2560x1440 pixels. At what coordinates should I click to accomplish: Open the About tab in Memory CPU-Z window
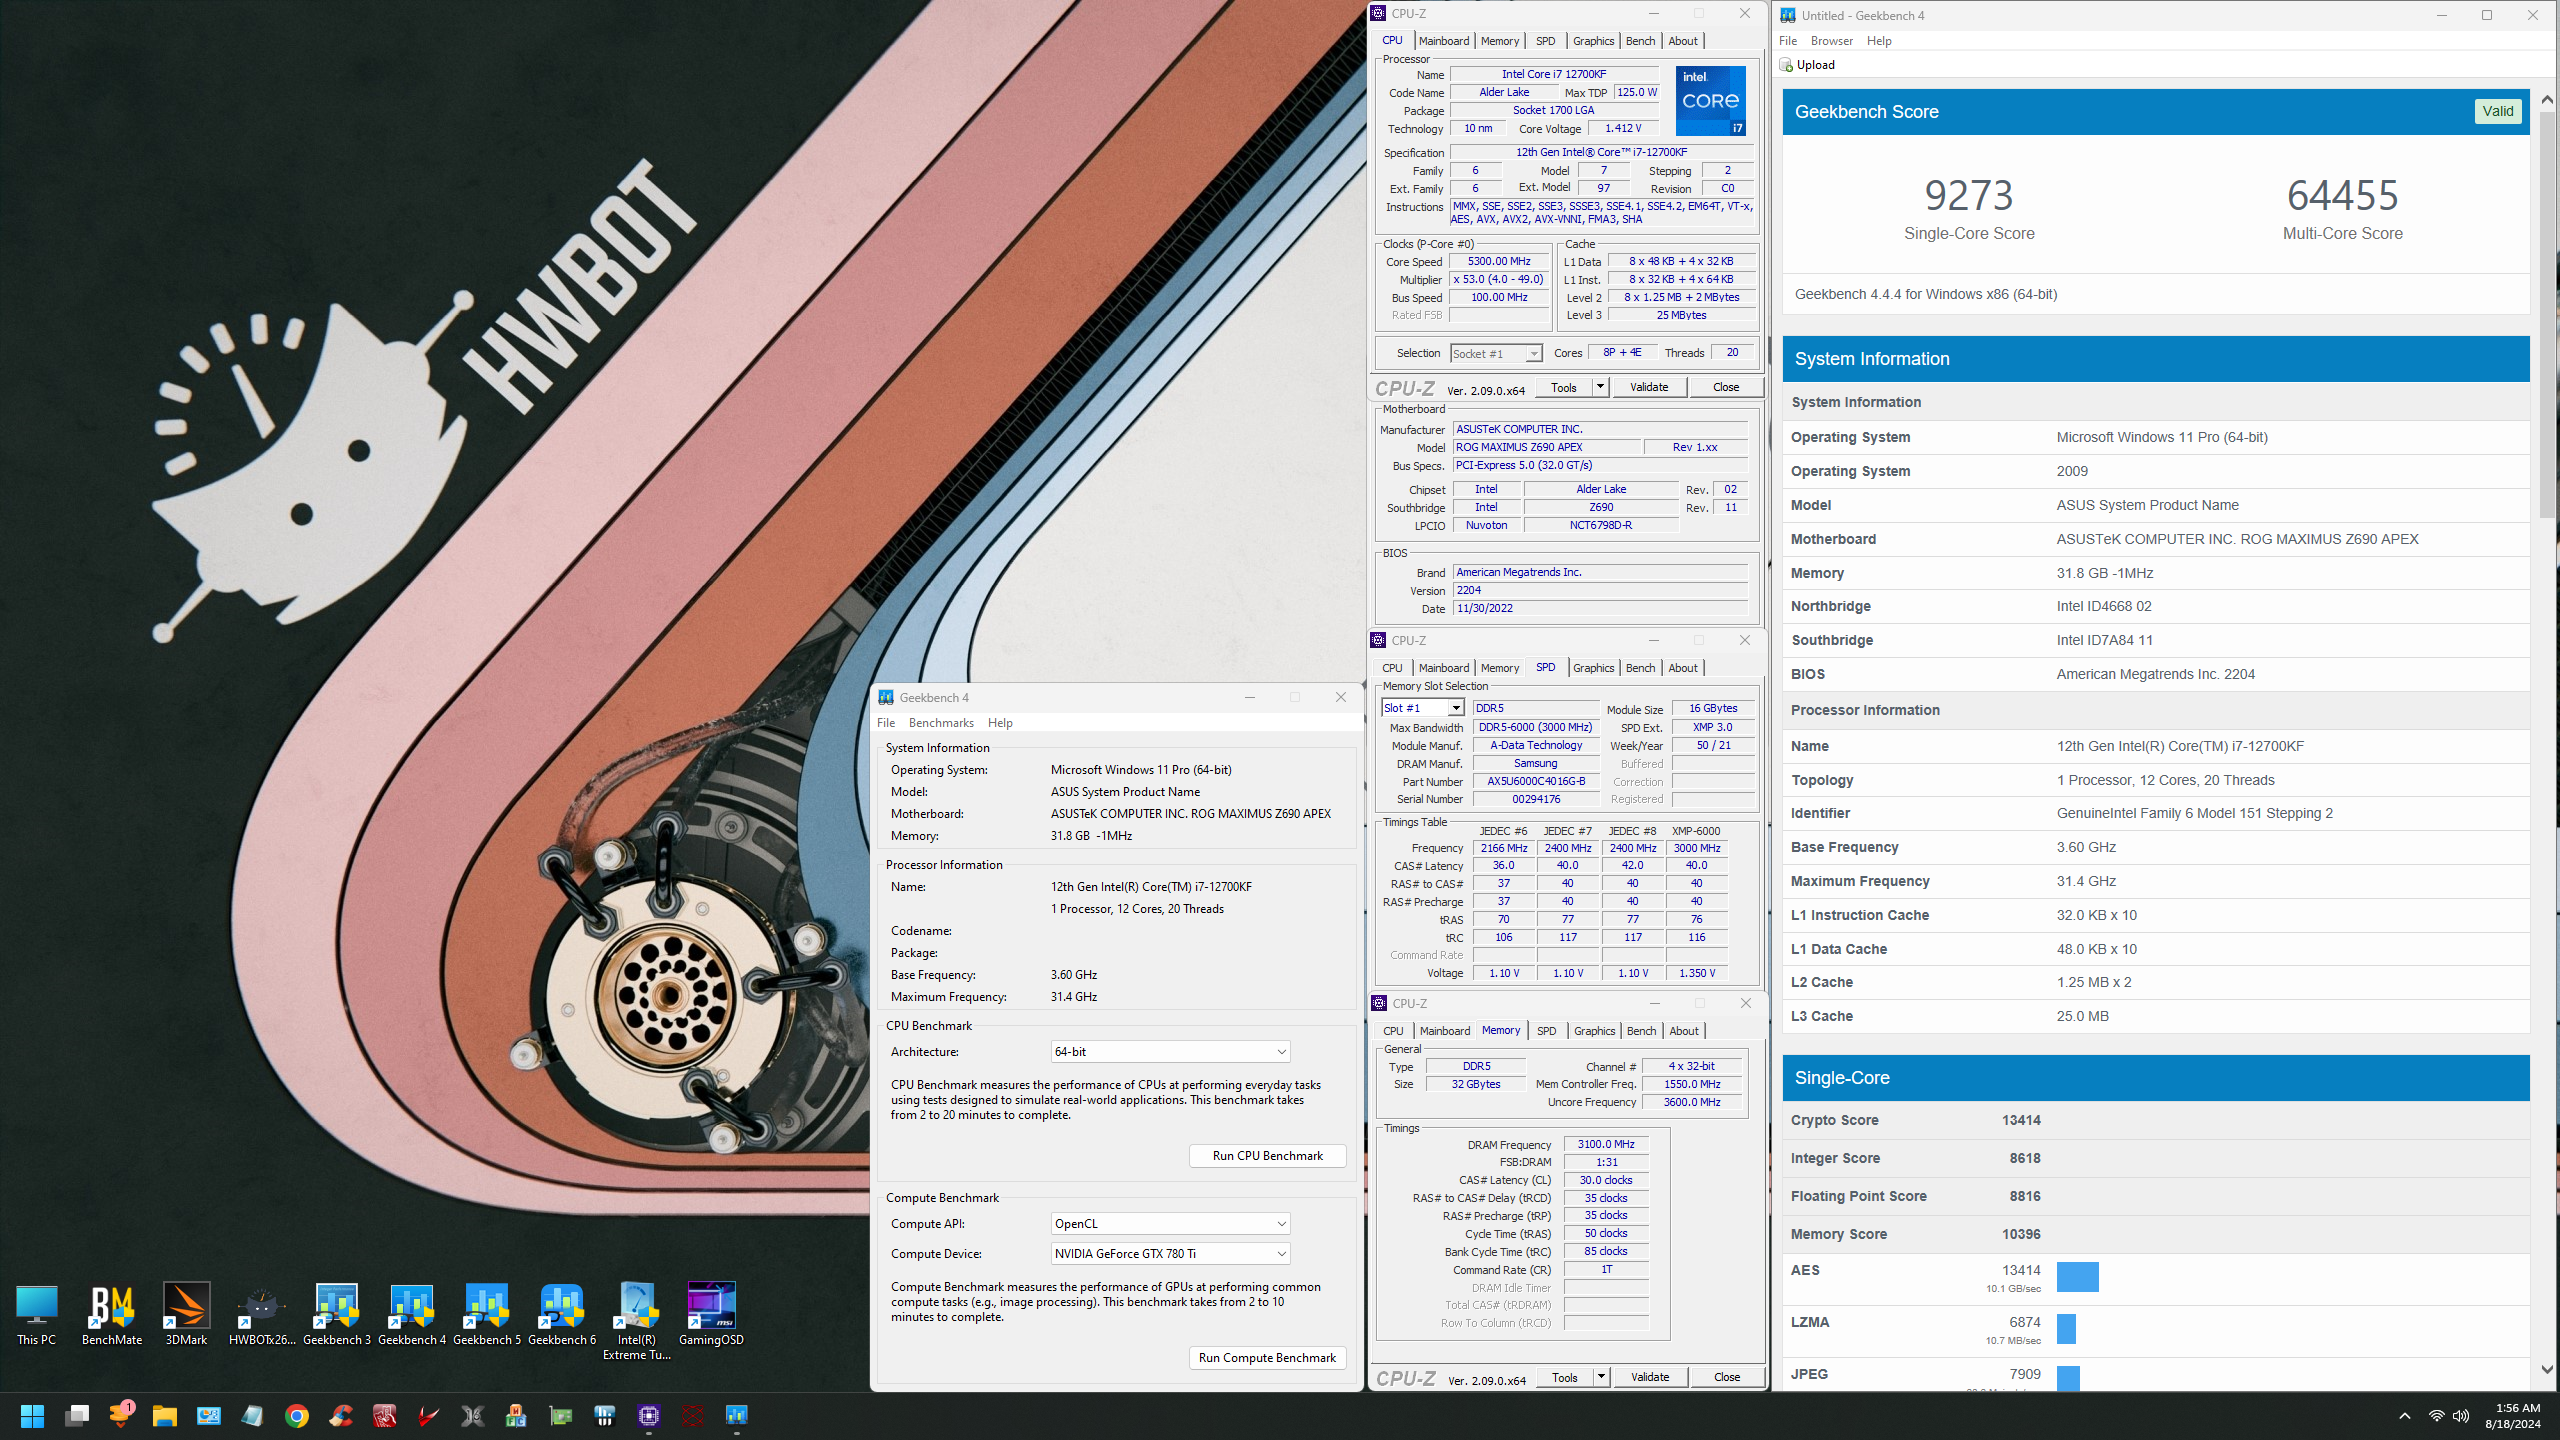[x=1684, y=1031]
